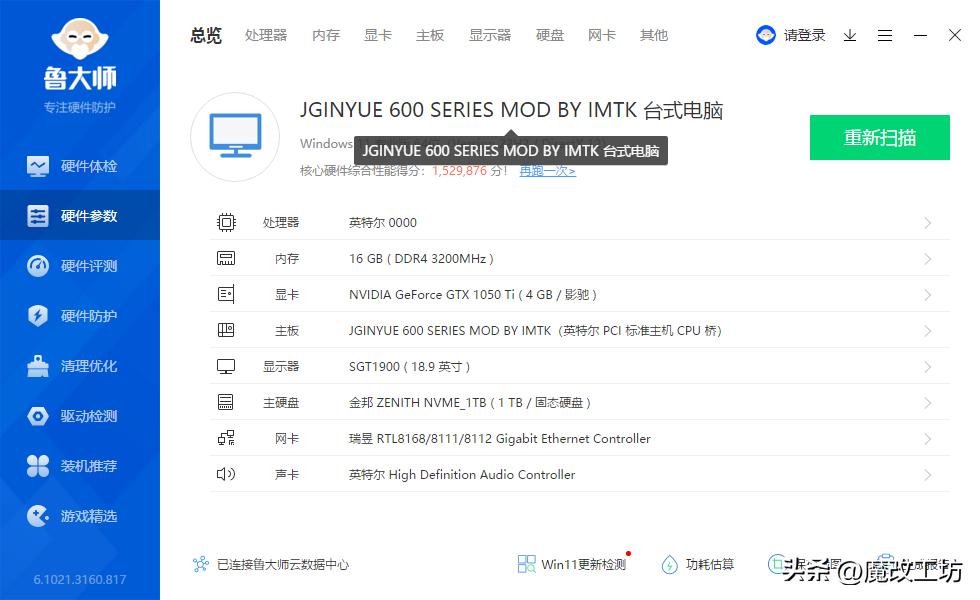Click the green 重新扫描 rescan button
980x600 pixels.
pyautogui.click(x=879, y=137)
